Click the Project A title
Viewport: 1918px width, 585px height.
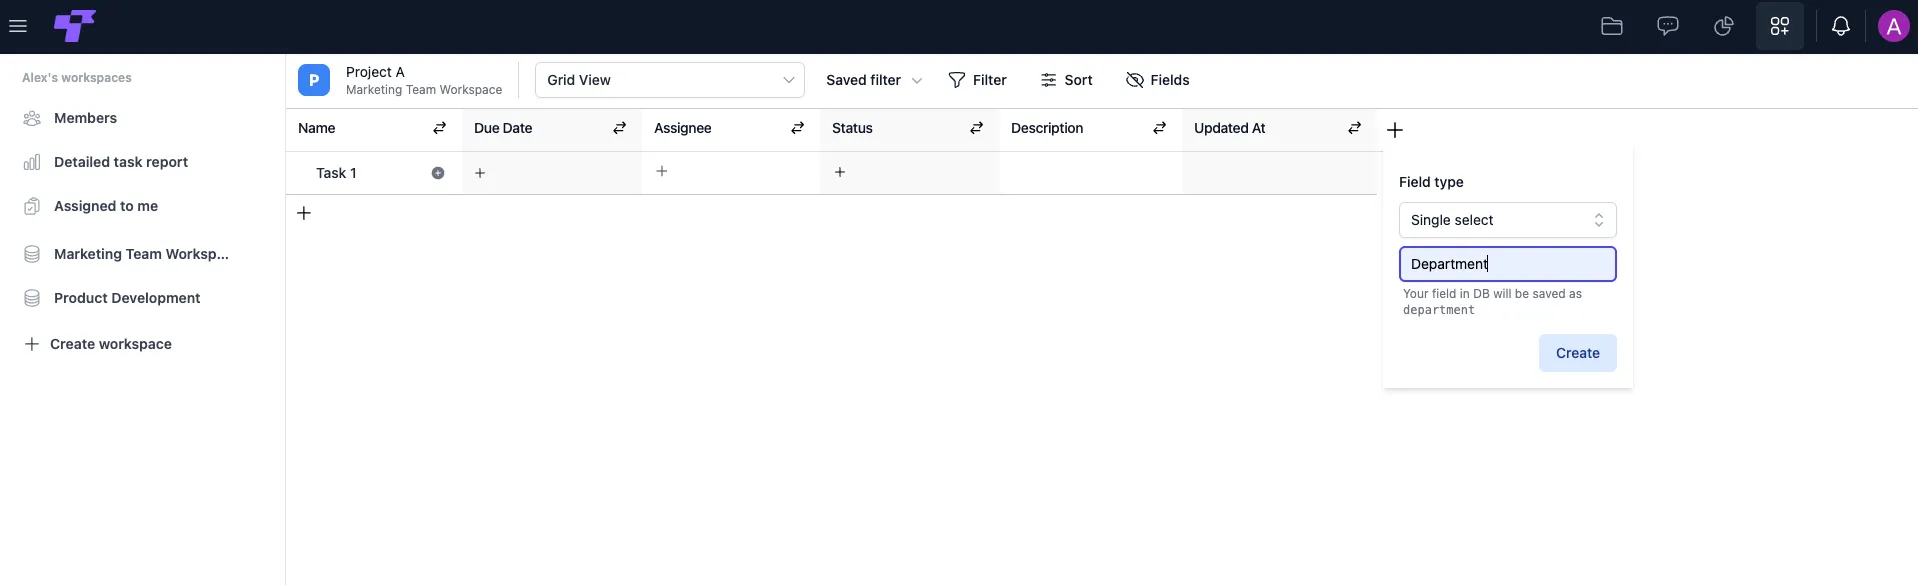pos(375,72)
